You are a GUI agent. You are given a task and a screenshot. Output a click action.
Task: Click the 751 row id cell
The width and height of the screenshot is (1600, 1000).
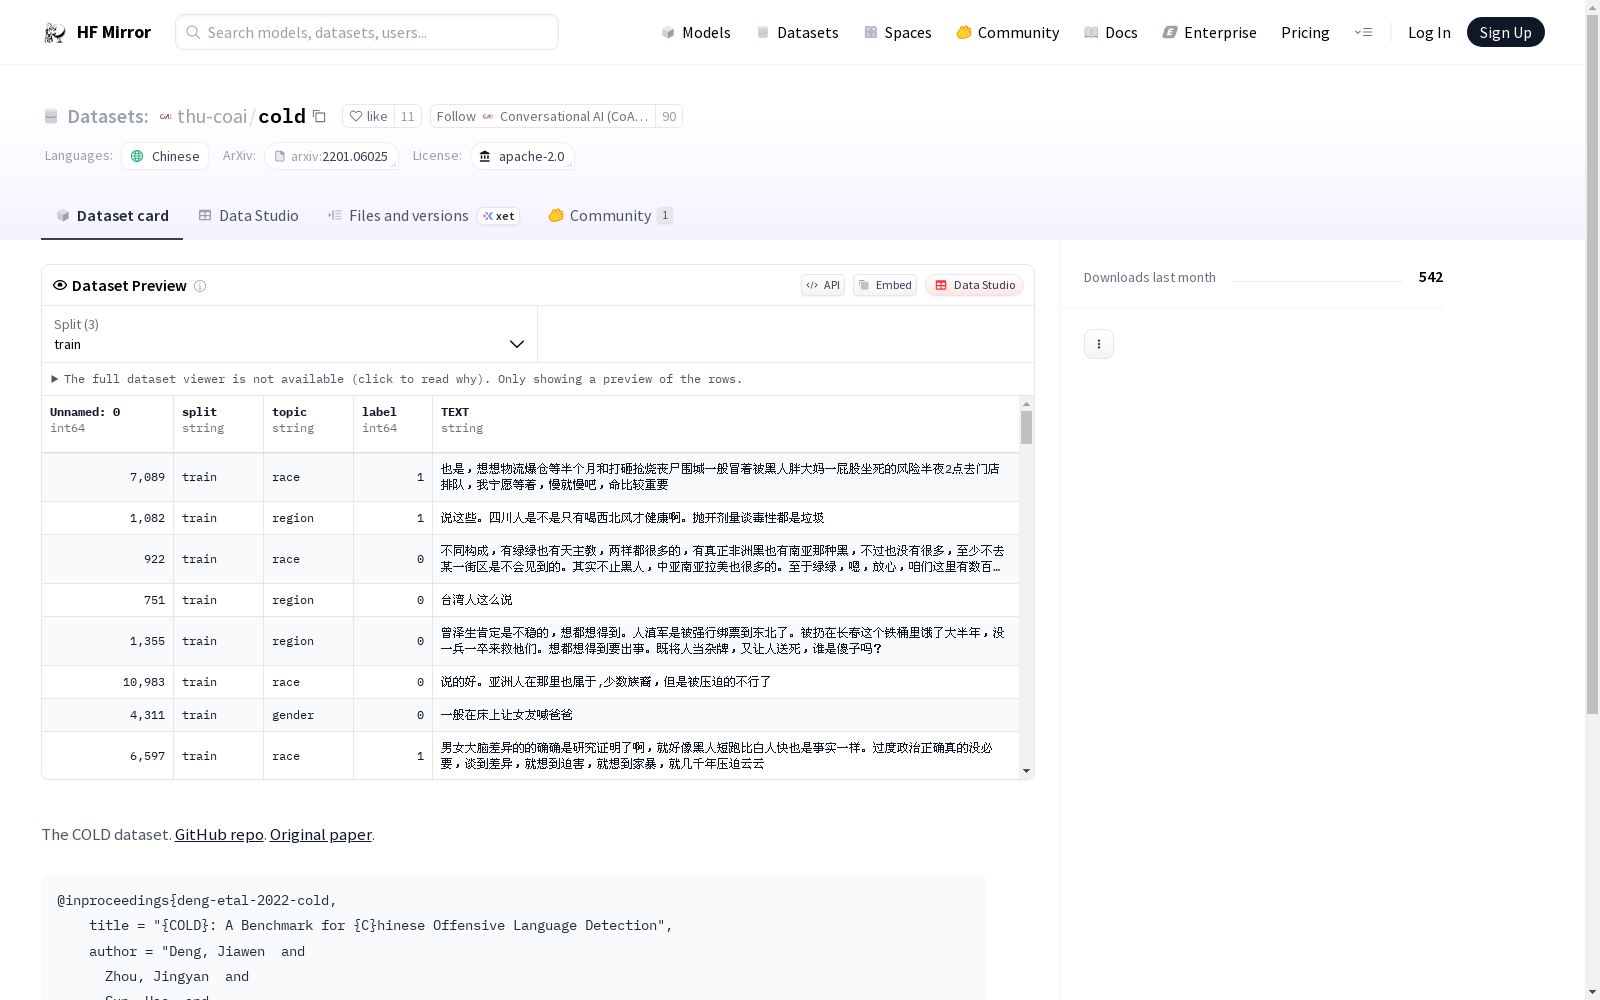coord(108,600)
